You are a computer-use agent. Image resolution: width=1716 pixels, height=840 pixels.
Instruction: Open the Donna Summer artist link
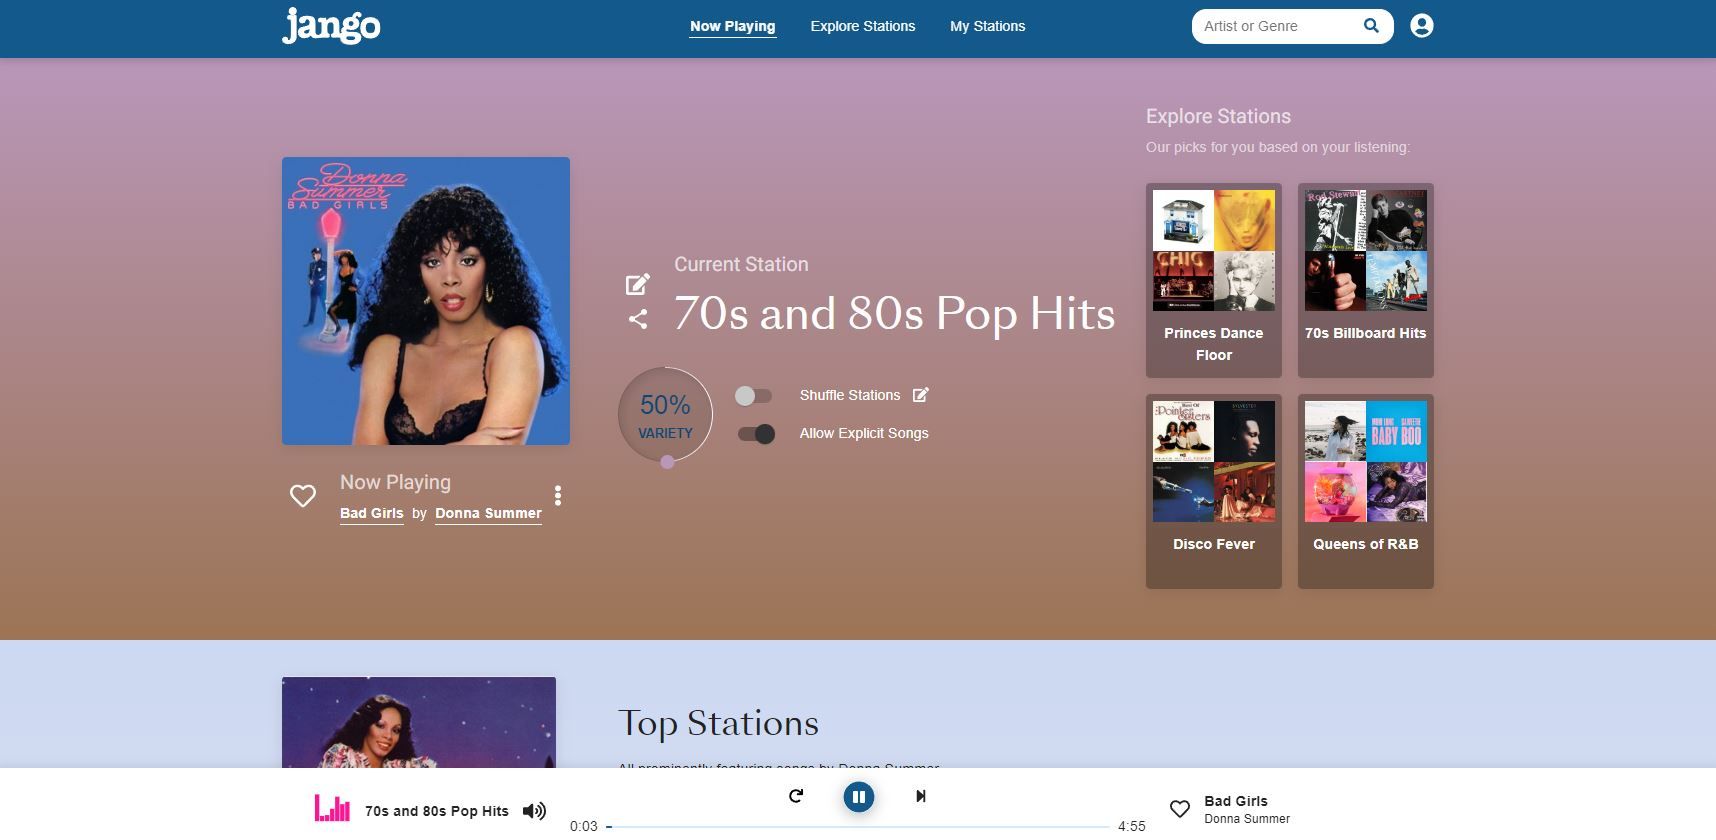488,513
